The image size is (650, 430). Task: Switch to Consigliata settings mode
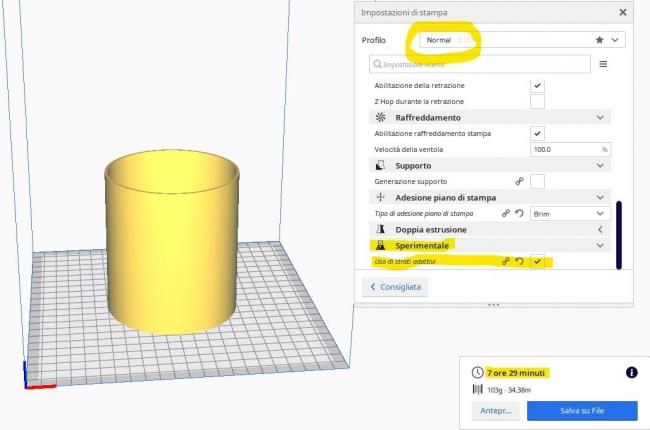click(396, 287)
